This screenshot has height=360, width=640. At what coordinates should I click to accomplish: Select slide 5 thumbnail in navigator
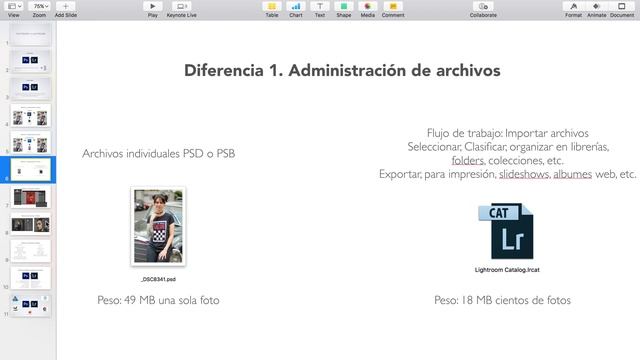31,142
